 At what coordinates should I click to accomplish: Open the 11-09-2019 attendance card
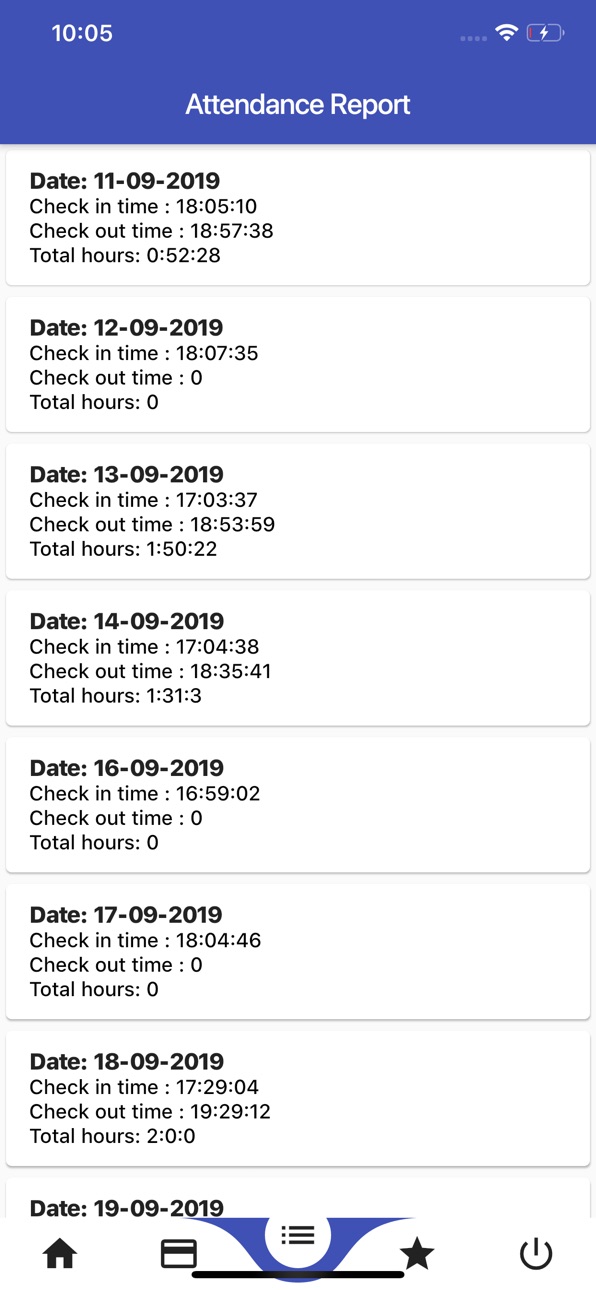pyautogui.click(x=298, y=218)
